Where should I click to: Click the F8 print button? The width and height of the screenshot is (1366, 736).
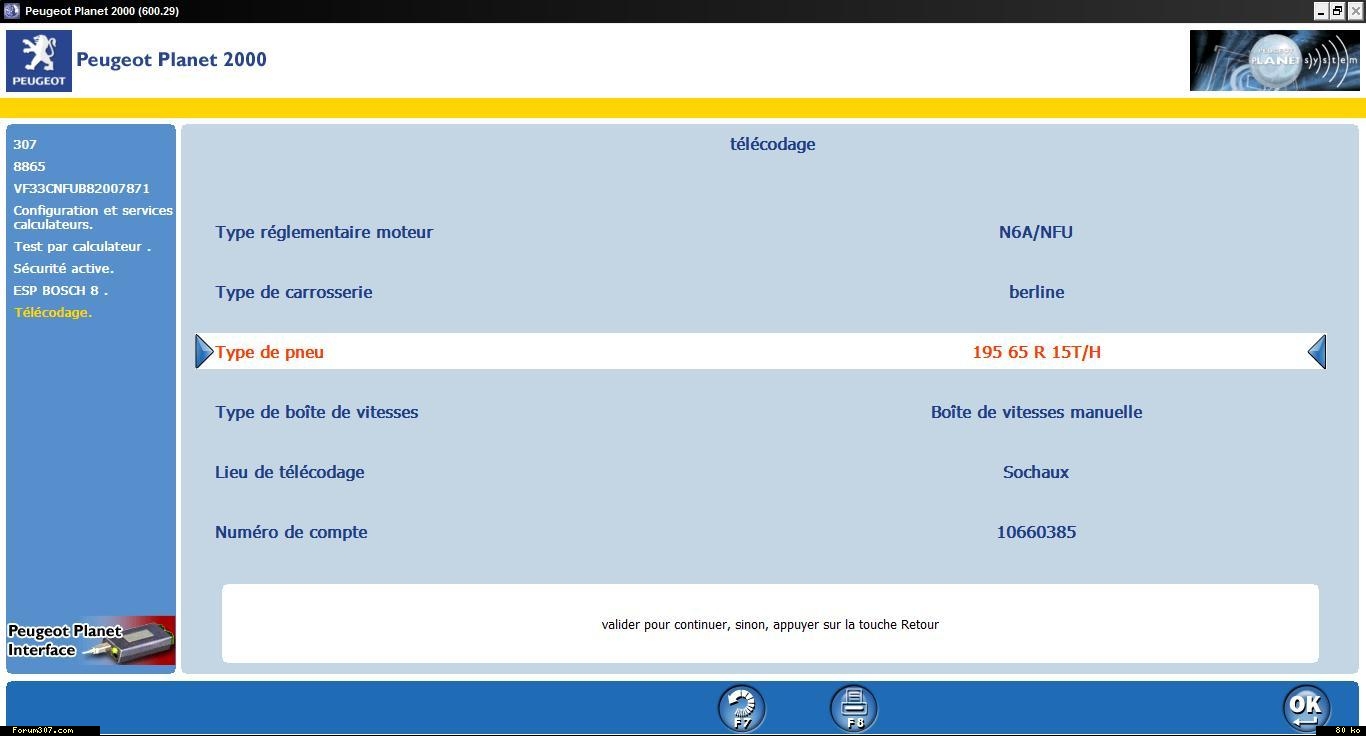click(854, 708)
